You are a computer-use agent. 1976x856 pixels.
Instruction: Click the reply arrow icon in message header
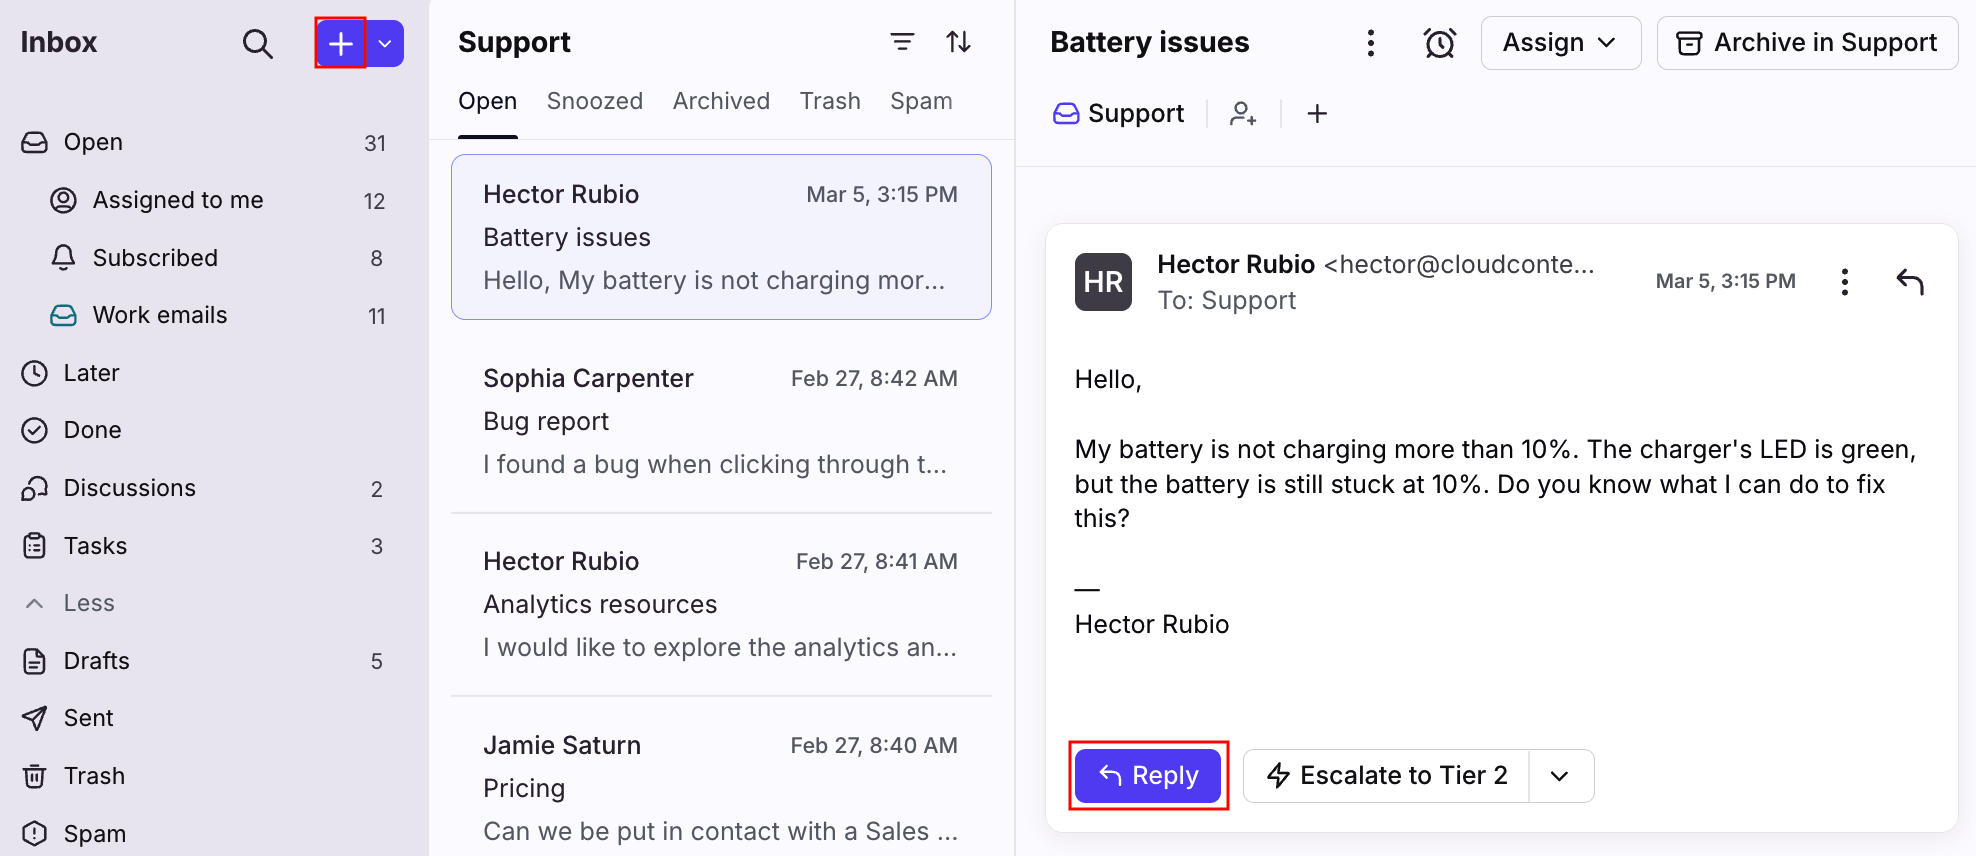[1910, 282]
